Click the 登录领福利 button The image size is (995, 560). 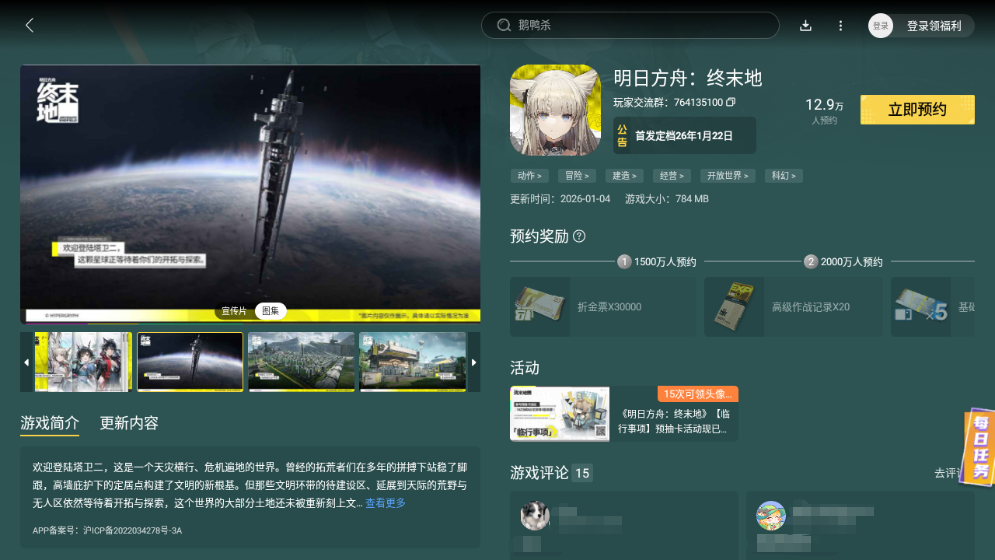tap(933, 26)
